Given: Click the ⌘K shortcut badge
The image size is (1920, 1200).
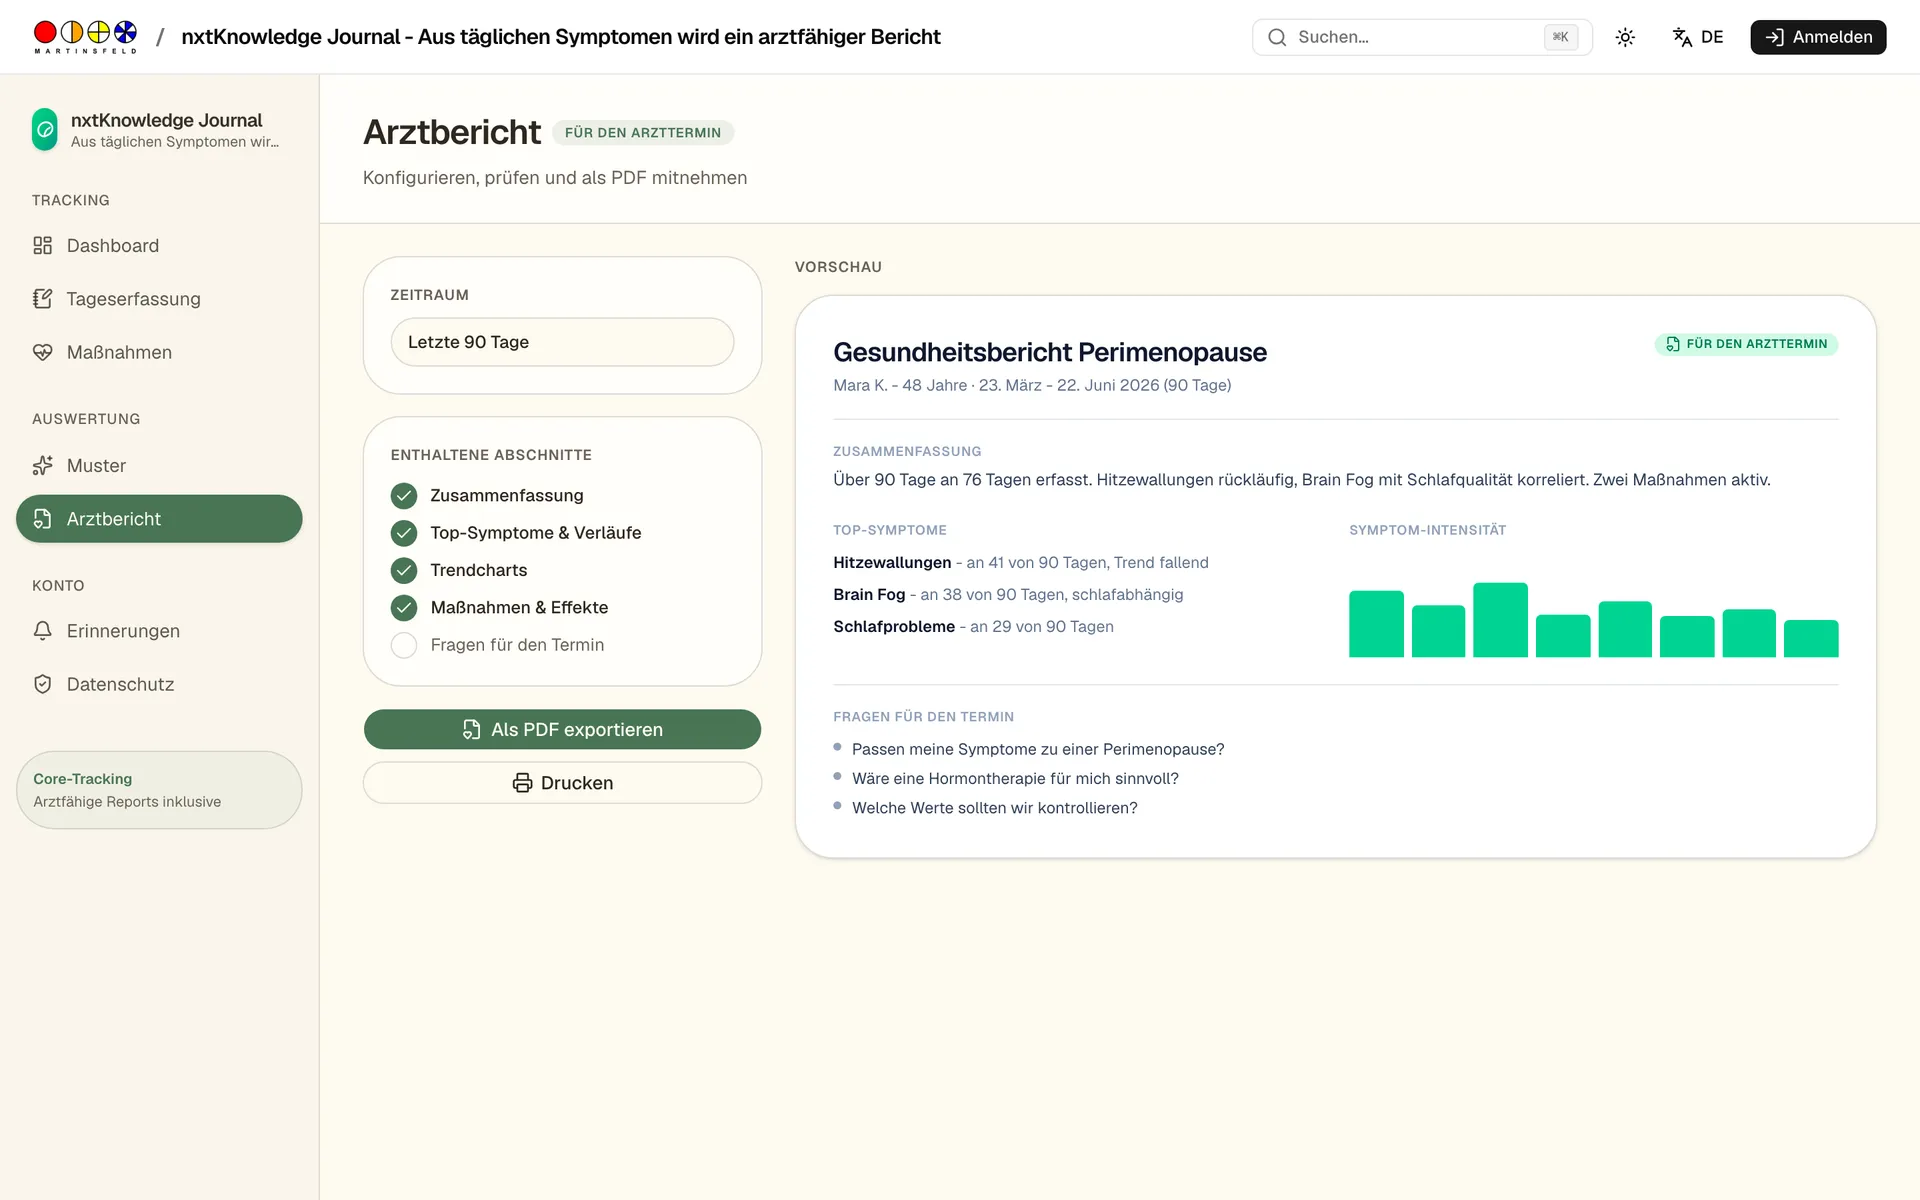Looking at the screenshot, I should pyautogui.click(x=1560, y=37).
